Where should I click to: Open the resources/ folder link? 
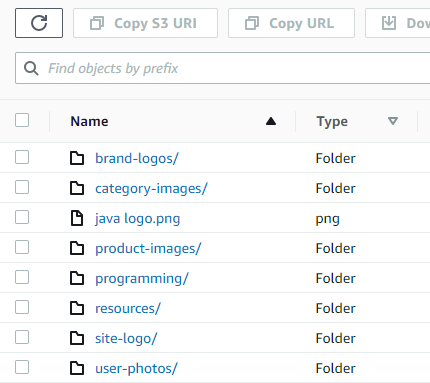(128, 308)
